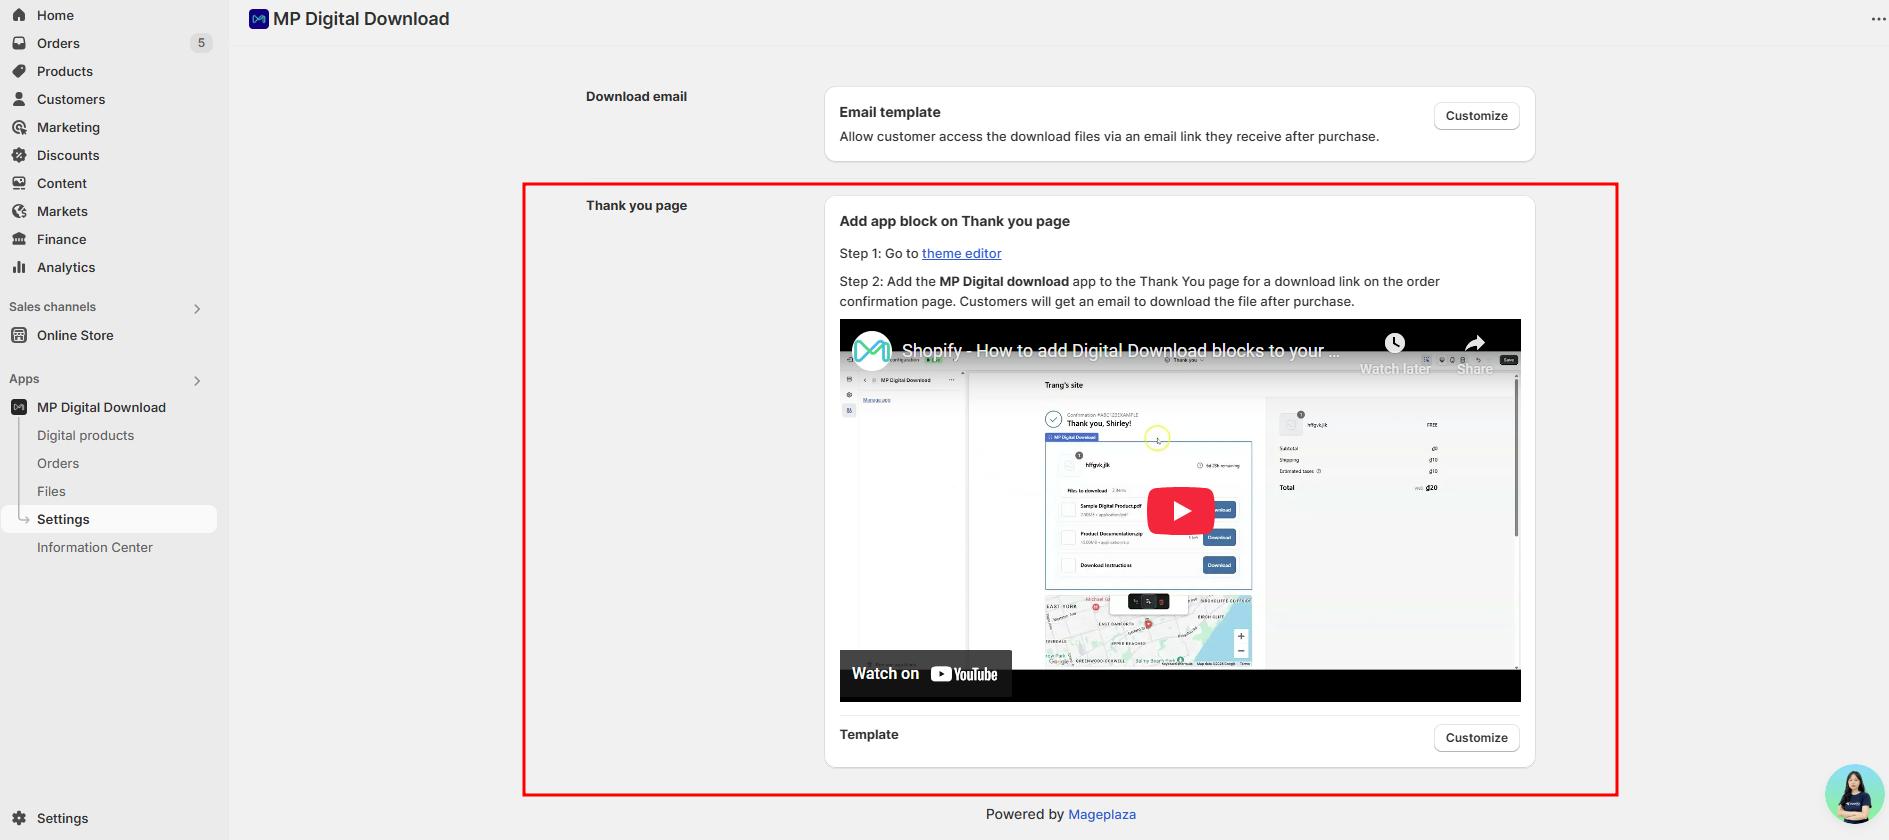
Task: Click the Add app block on Thank you page heading
Action: (x=955, y=221)
